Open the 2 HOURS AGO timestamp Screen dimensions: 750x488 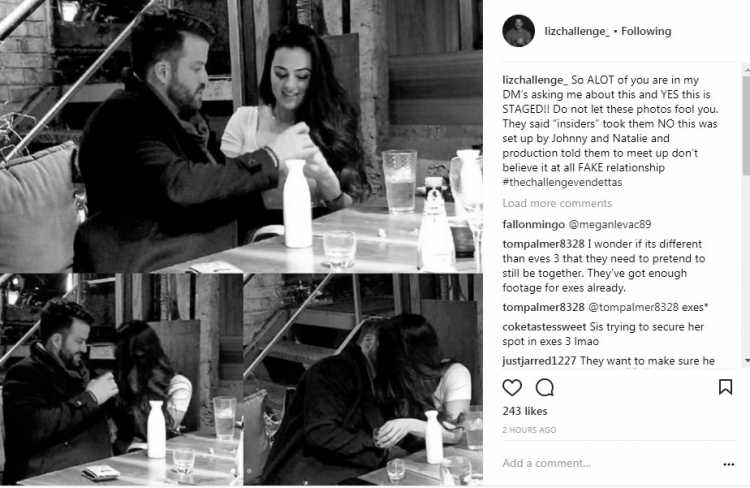(x=529, y=430)
